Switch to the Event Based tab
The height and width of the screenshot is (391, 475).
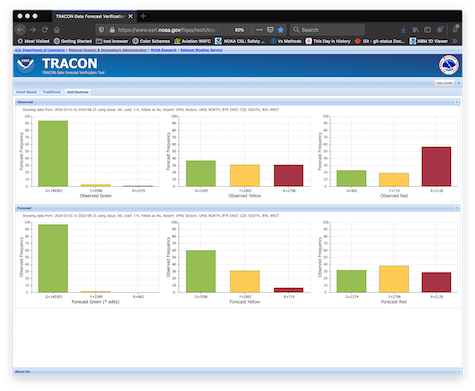[26, 92]
